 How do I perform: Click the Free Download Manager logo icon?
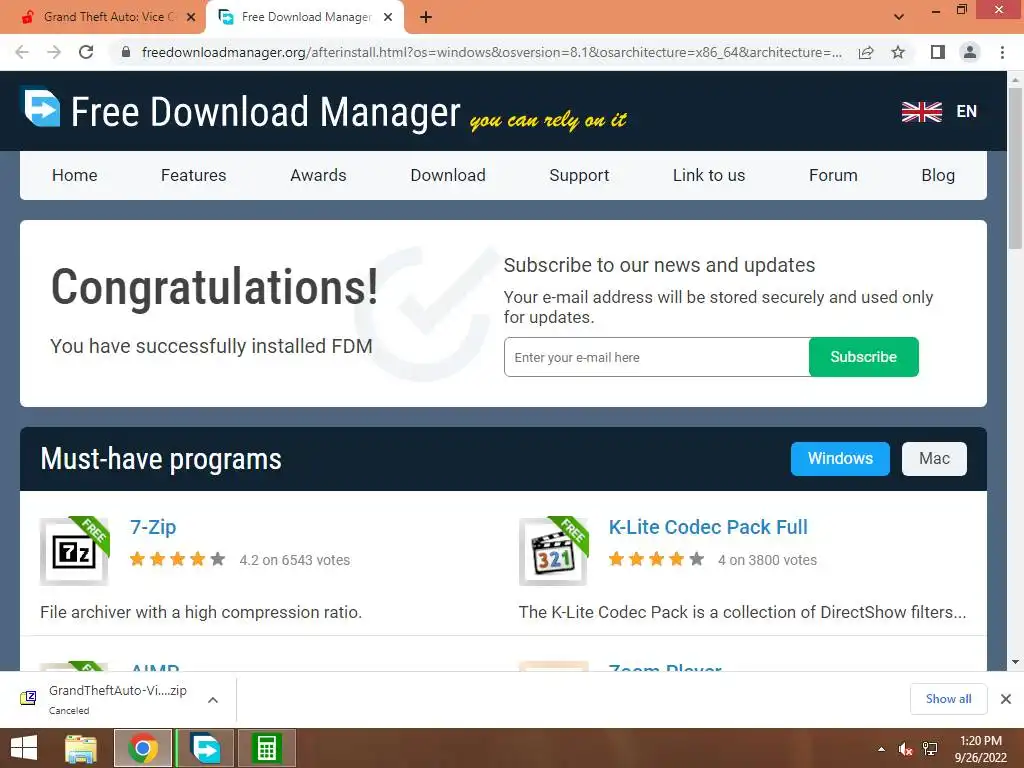pyautogui.click(x=42, y=108)
